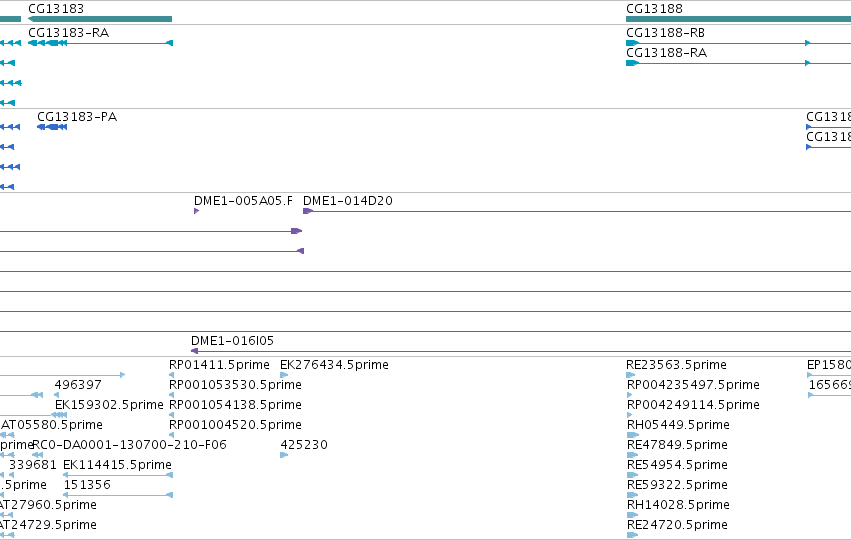The image size is (851, 540).
Task: Select the CG13183 gene bar
Action: point(100,19)
